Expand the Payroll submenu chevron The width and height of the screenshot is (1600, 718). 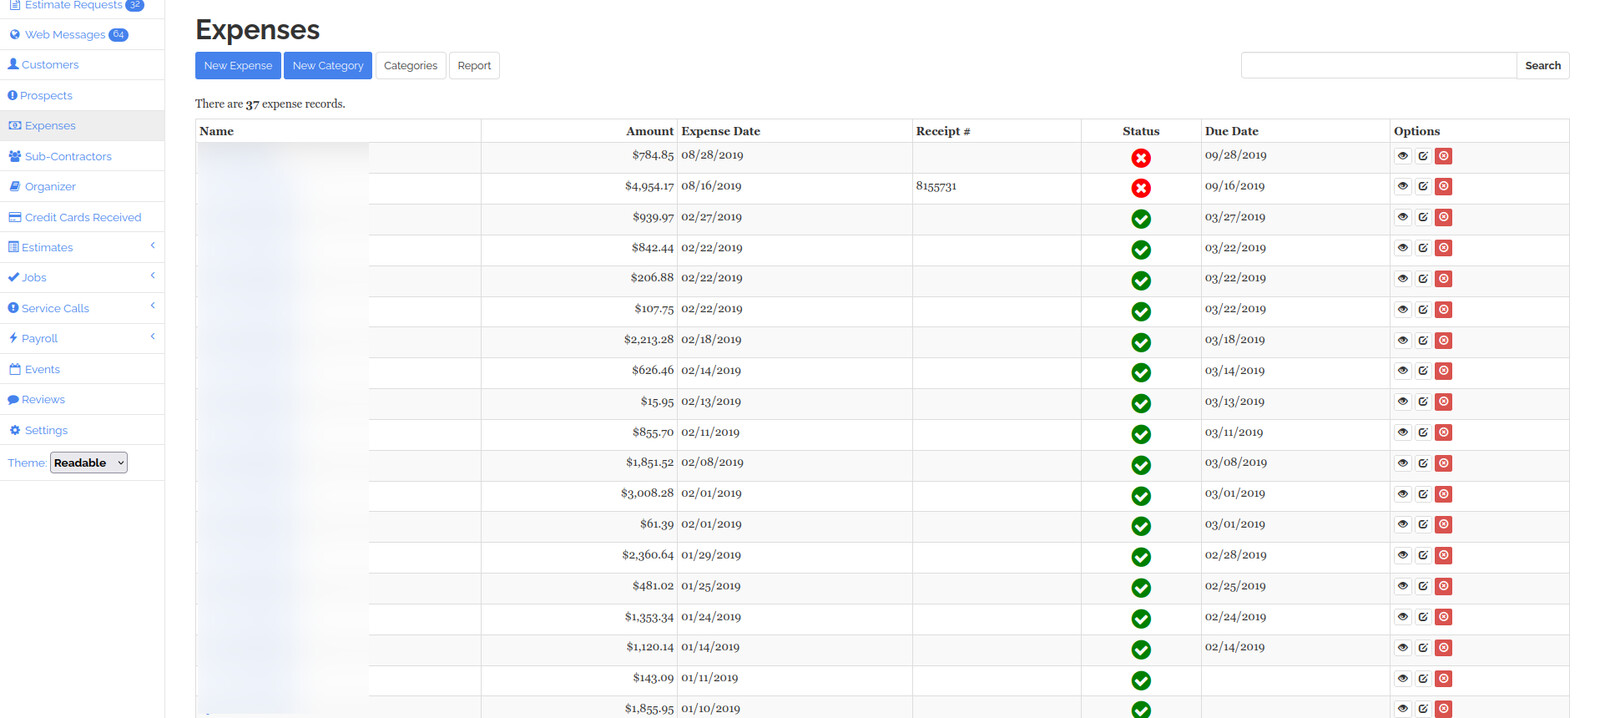coord(153,337)
